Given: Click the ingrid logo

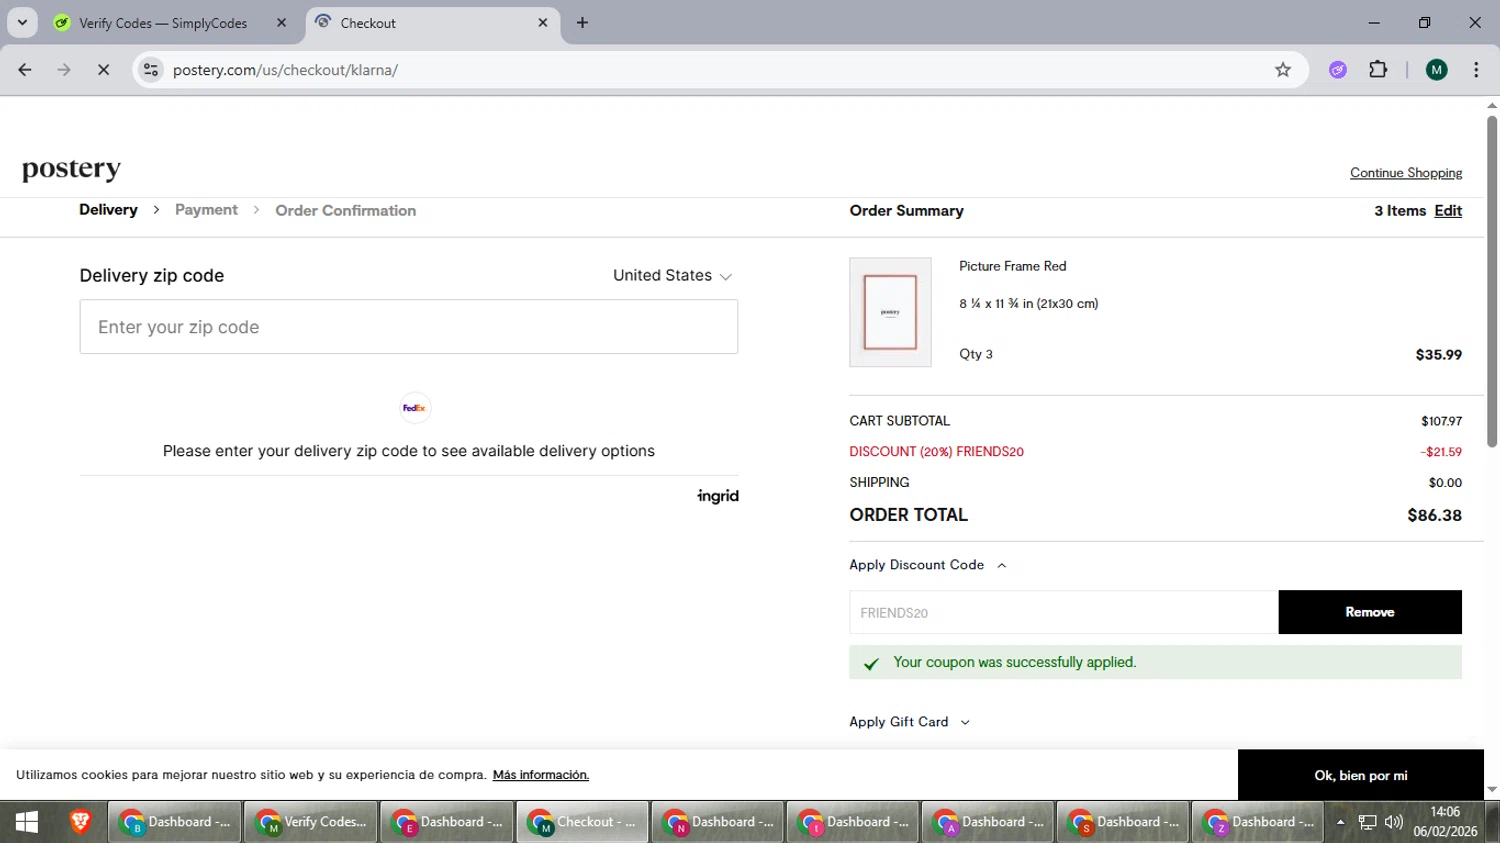Looking at the screenshot, I should [718, 496].
